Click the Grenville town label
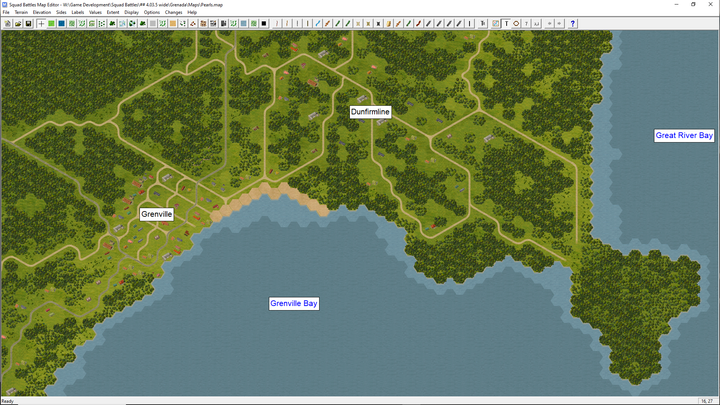This screenshot has width=720, height=405. [x=157, y=214]
